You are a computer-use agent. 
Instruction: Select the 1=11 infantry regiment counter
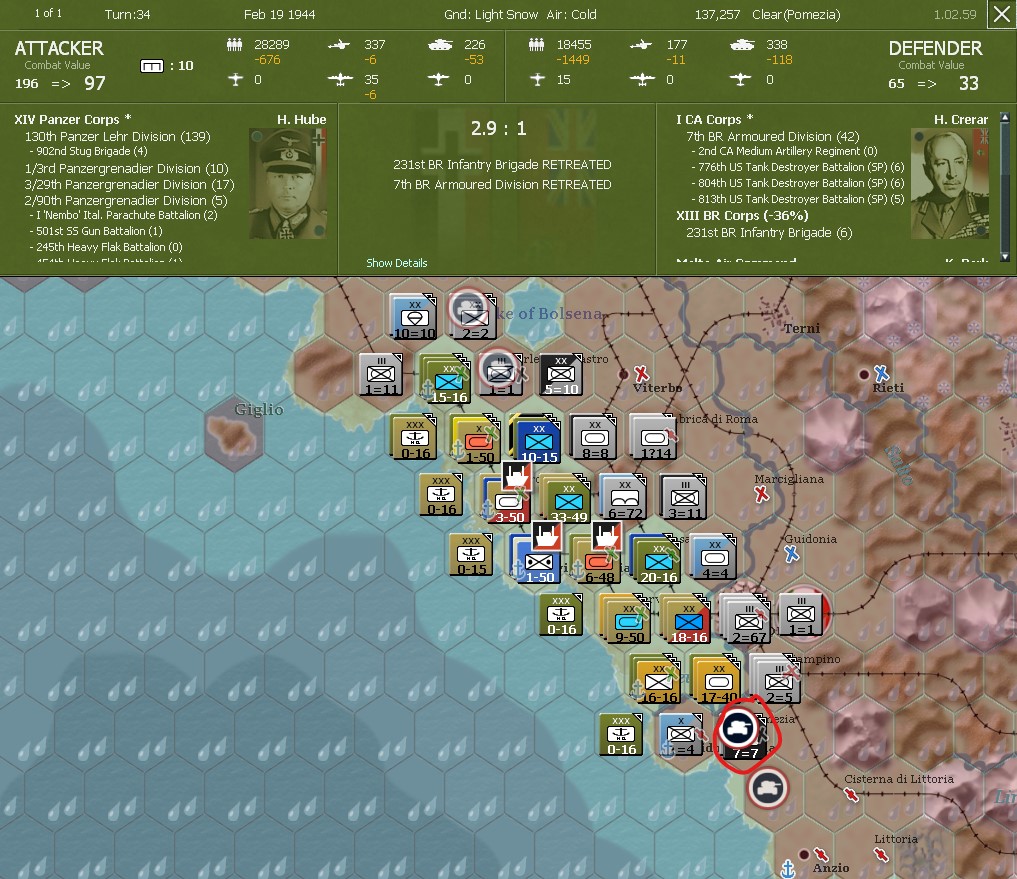pyautogui.click(x=381, y=374)
